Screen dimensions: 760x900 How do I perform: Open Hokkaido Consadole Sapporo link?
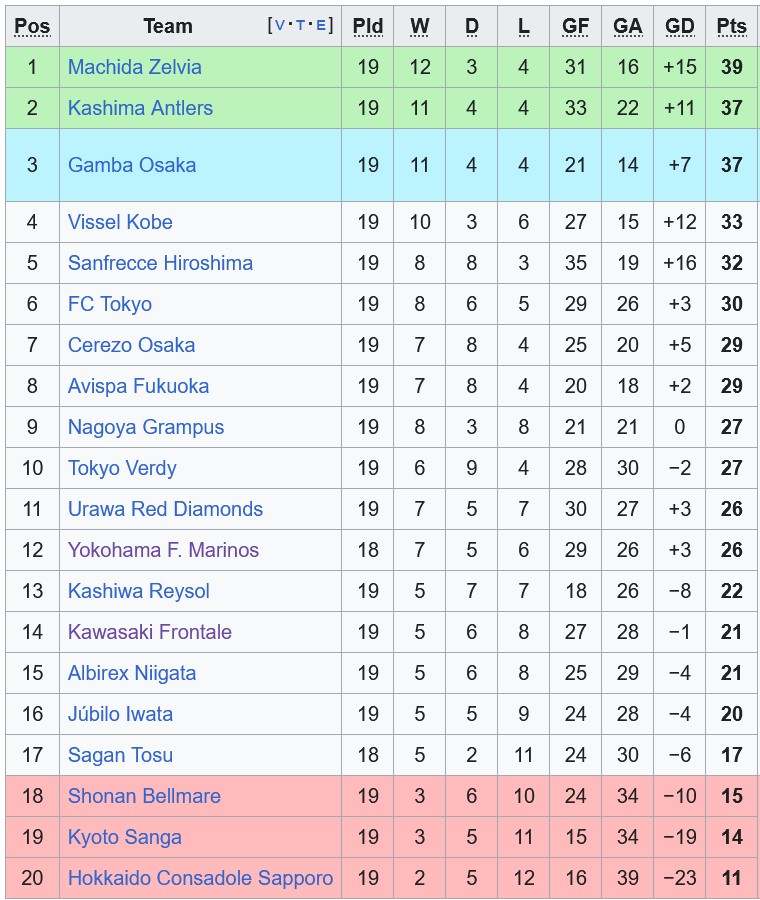200,878
